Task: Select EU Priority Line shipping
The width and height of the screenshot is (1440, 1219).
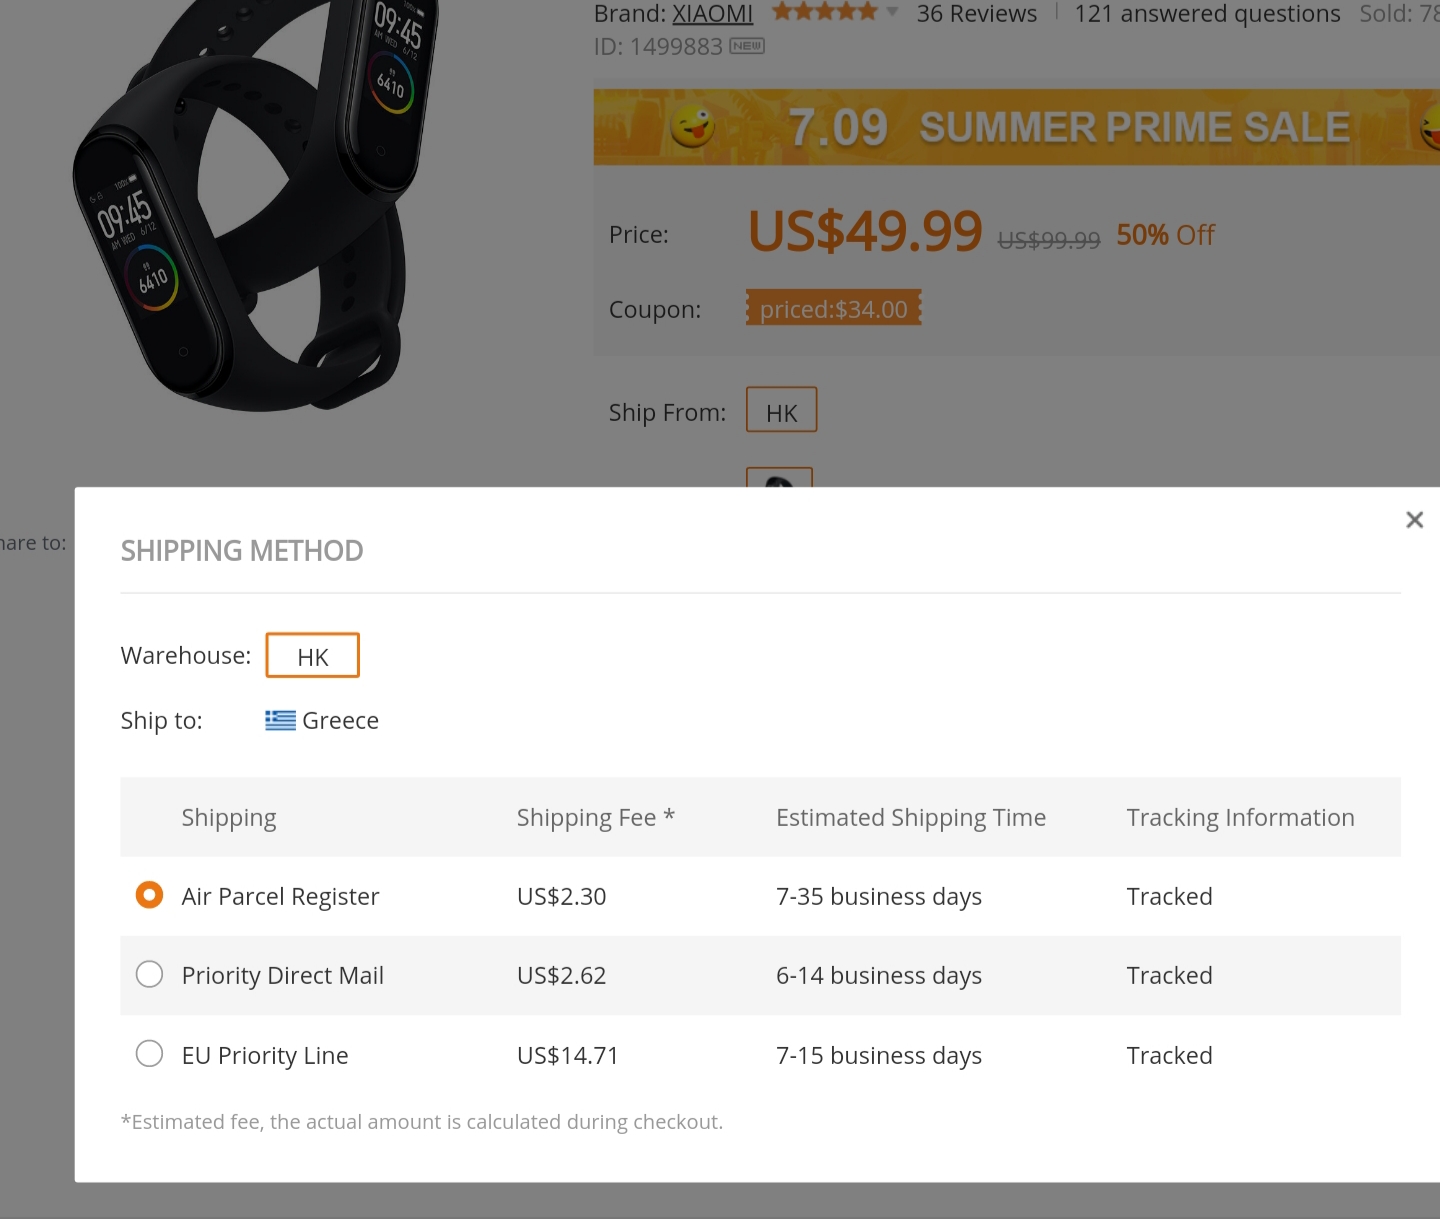Action: tap(149, 1054)
